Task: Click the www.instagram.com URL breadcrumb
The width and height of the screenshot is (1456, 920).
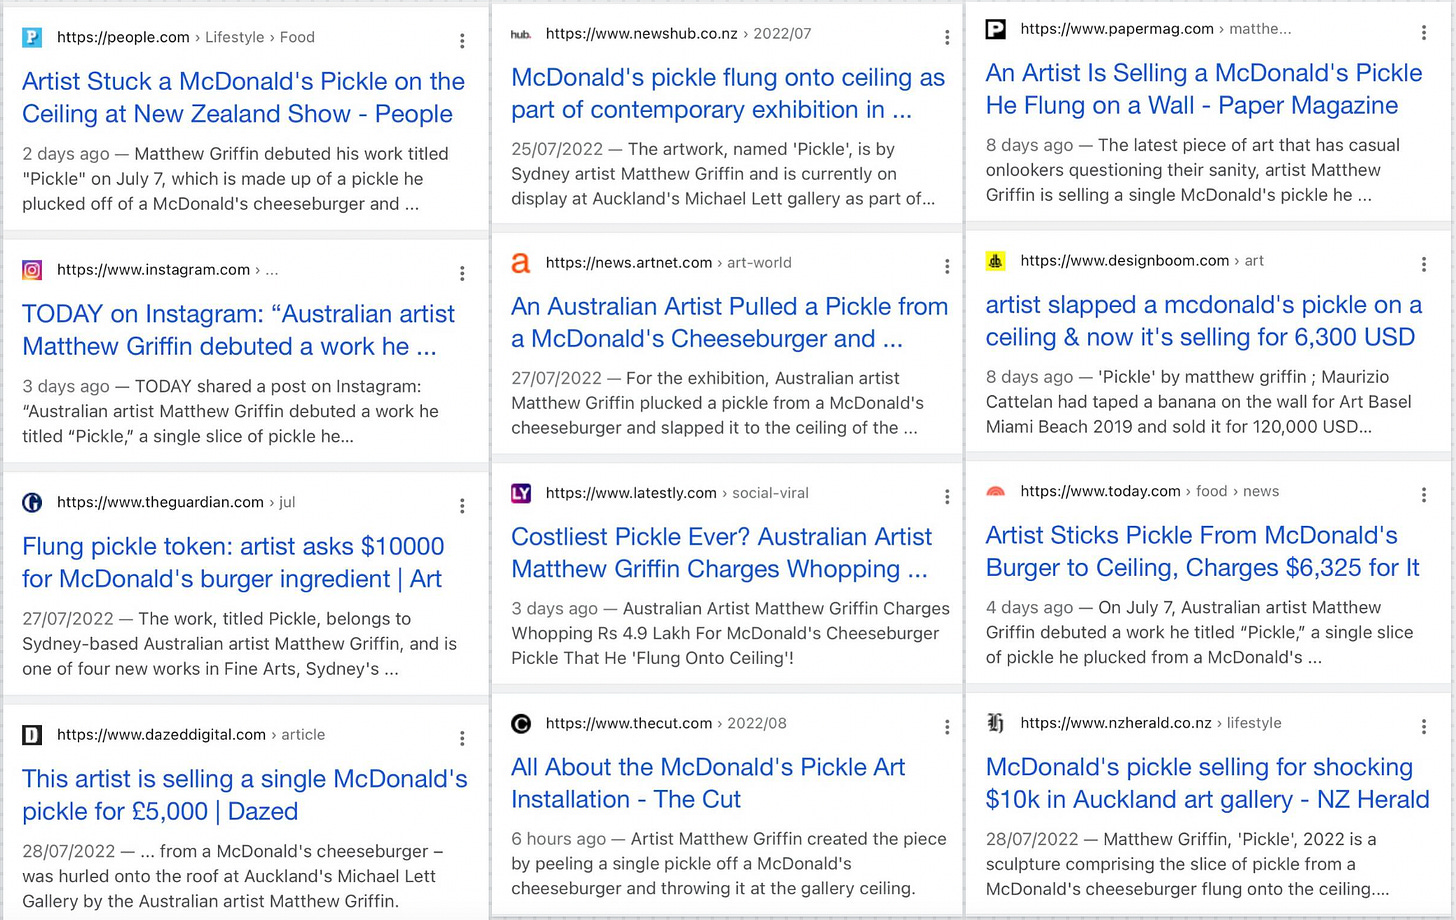Action: point(168,270)
